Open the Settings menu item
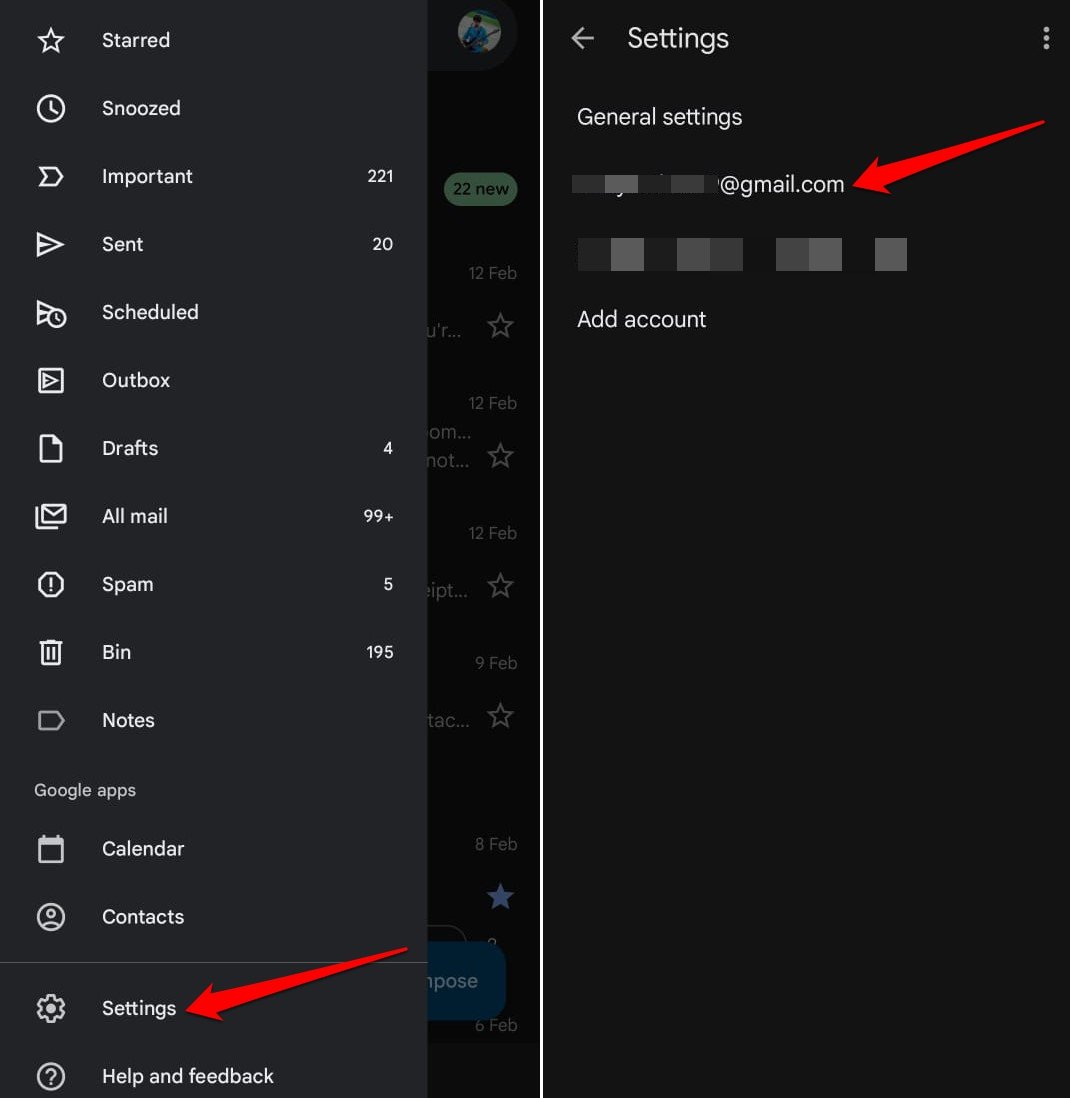Image resolution: width=1070 pixels, height=1098 pixels. 139,1008
